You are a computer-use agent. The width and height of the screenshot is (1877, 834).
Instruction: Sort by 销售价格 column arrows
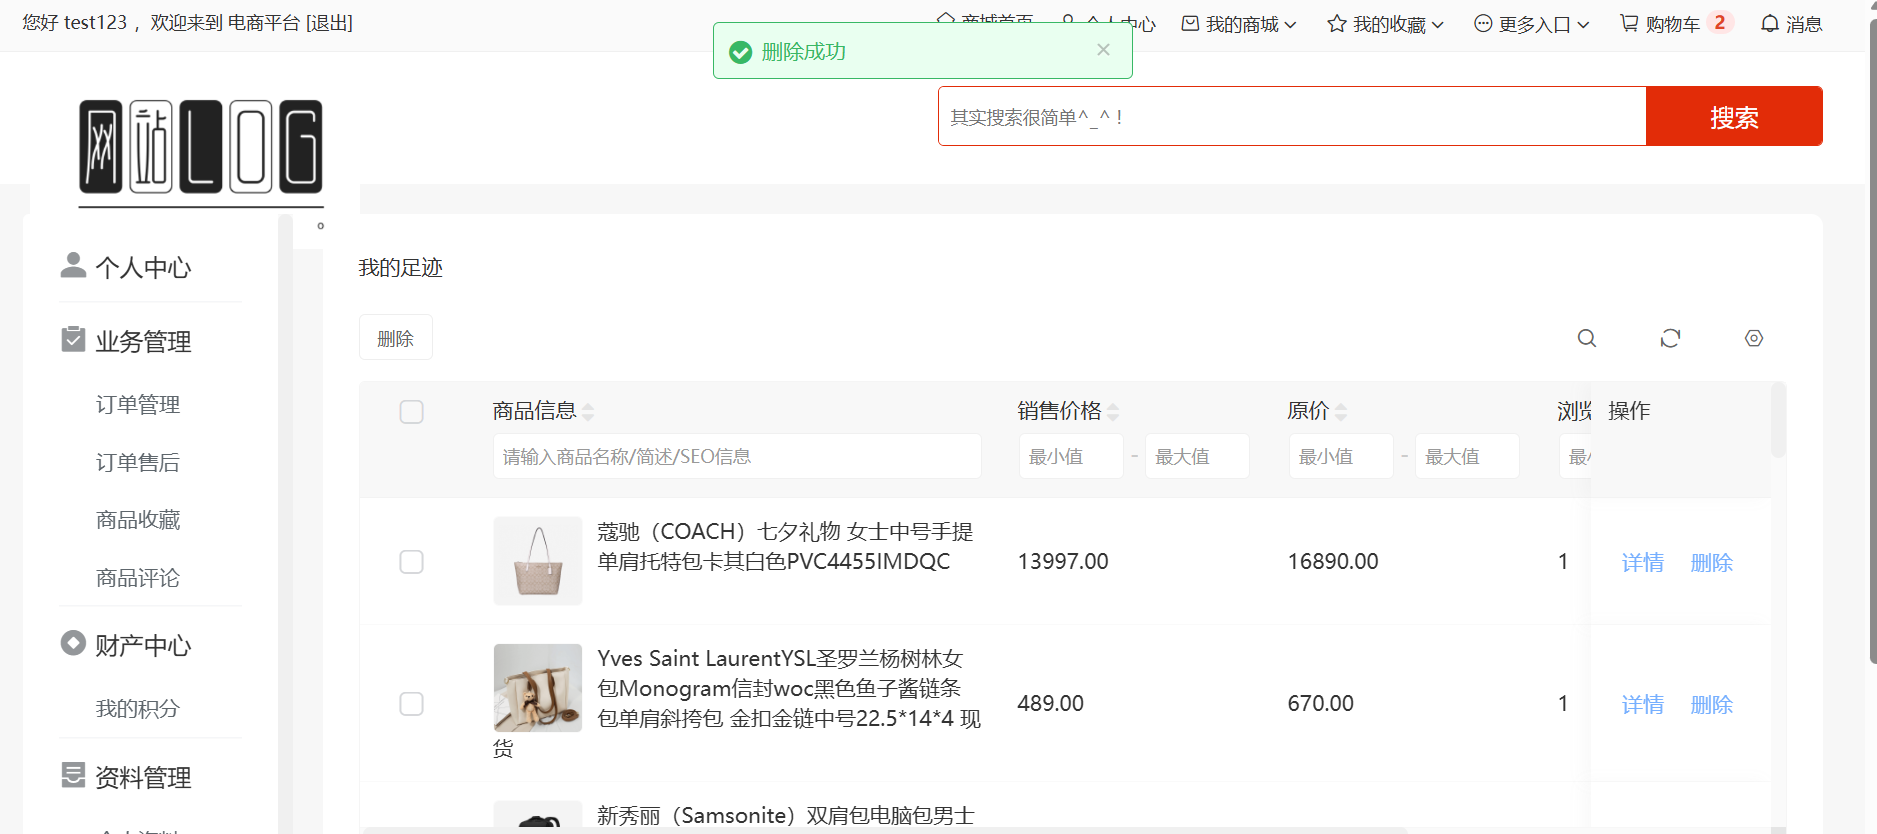1113,412
